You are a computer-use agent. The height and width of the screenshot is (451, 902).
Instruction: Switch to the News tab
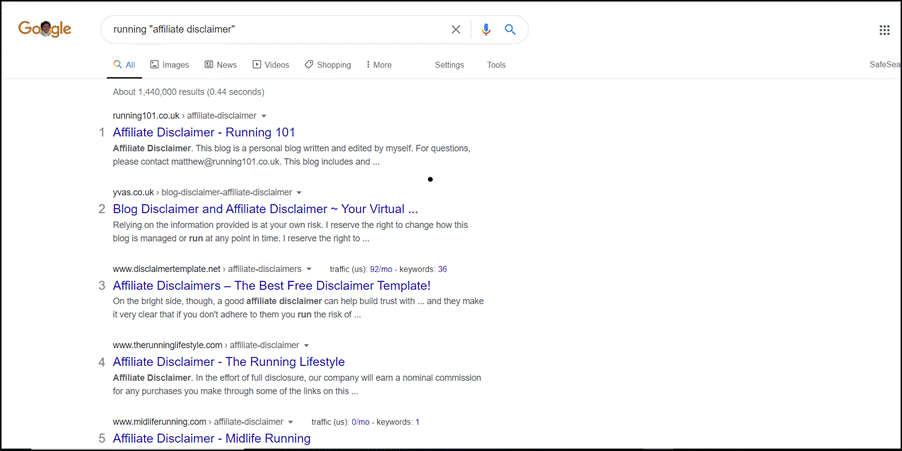point(221,65)
